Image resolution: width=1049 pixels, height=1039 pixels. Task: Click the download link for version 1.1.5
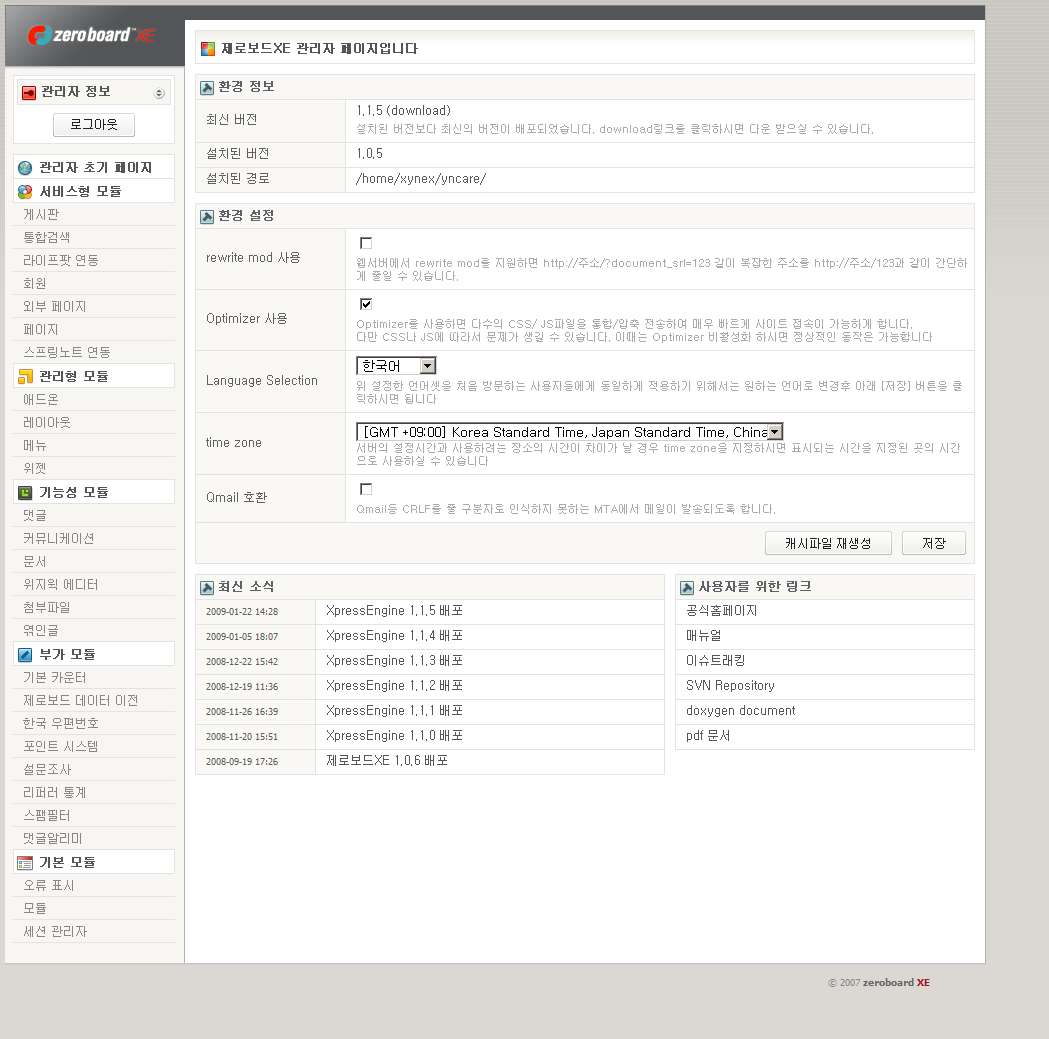pyautogui.click(x=419, y=111)
